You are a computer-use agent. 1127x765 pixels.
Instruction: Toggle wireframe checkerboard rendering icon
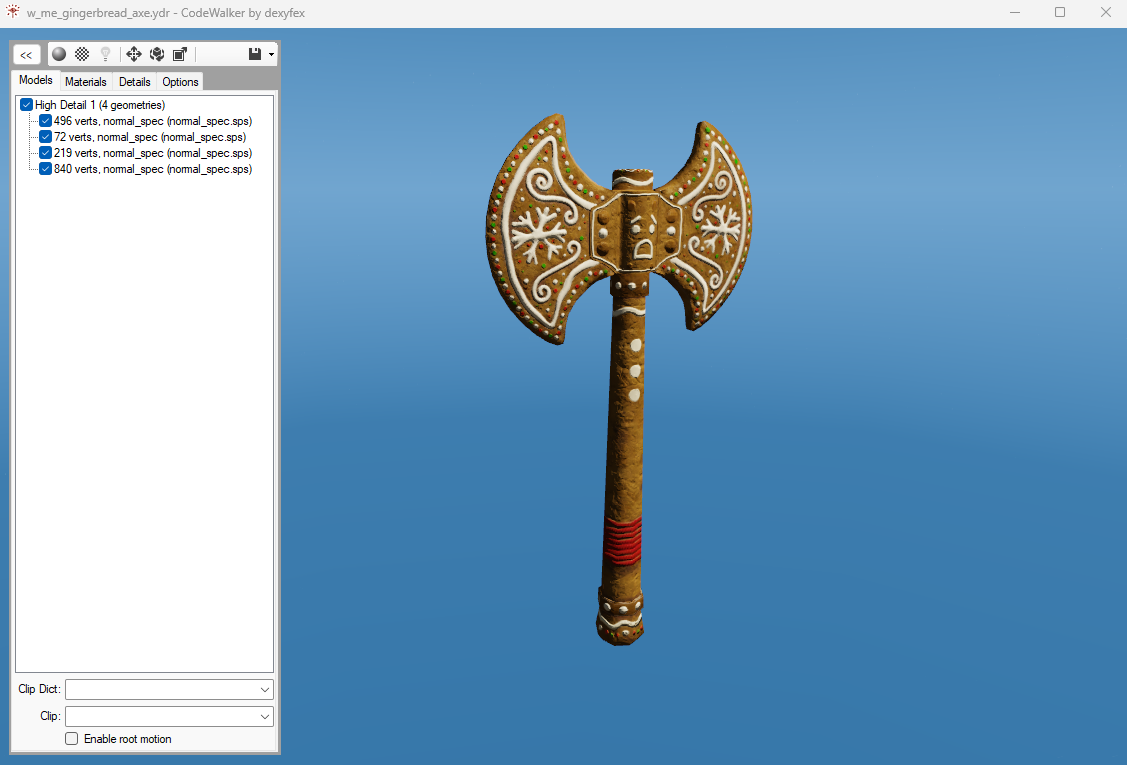(81, 54)
